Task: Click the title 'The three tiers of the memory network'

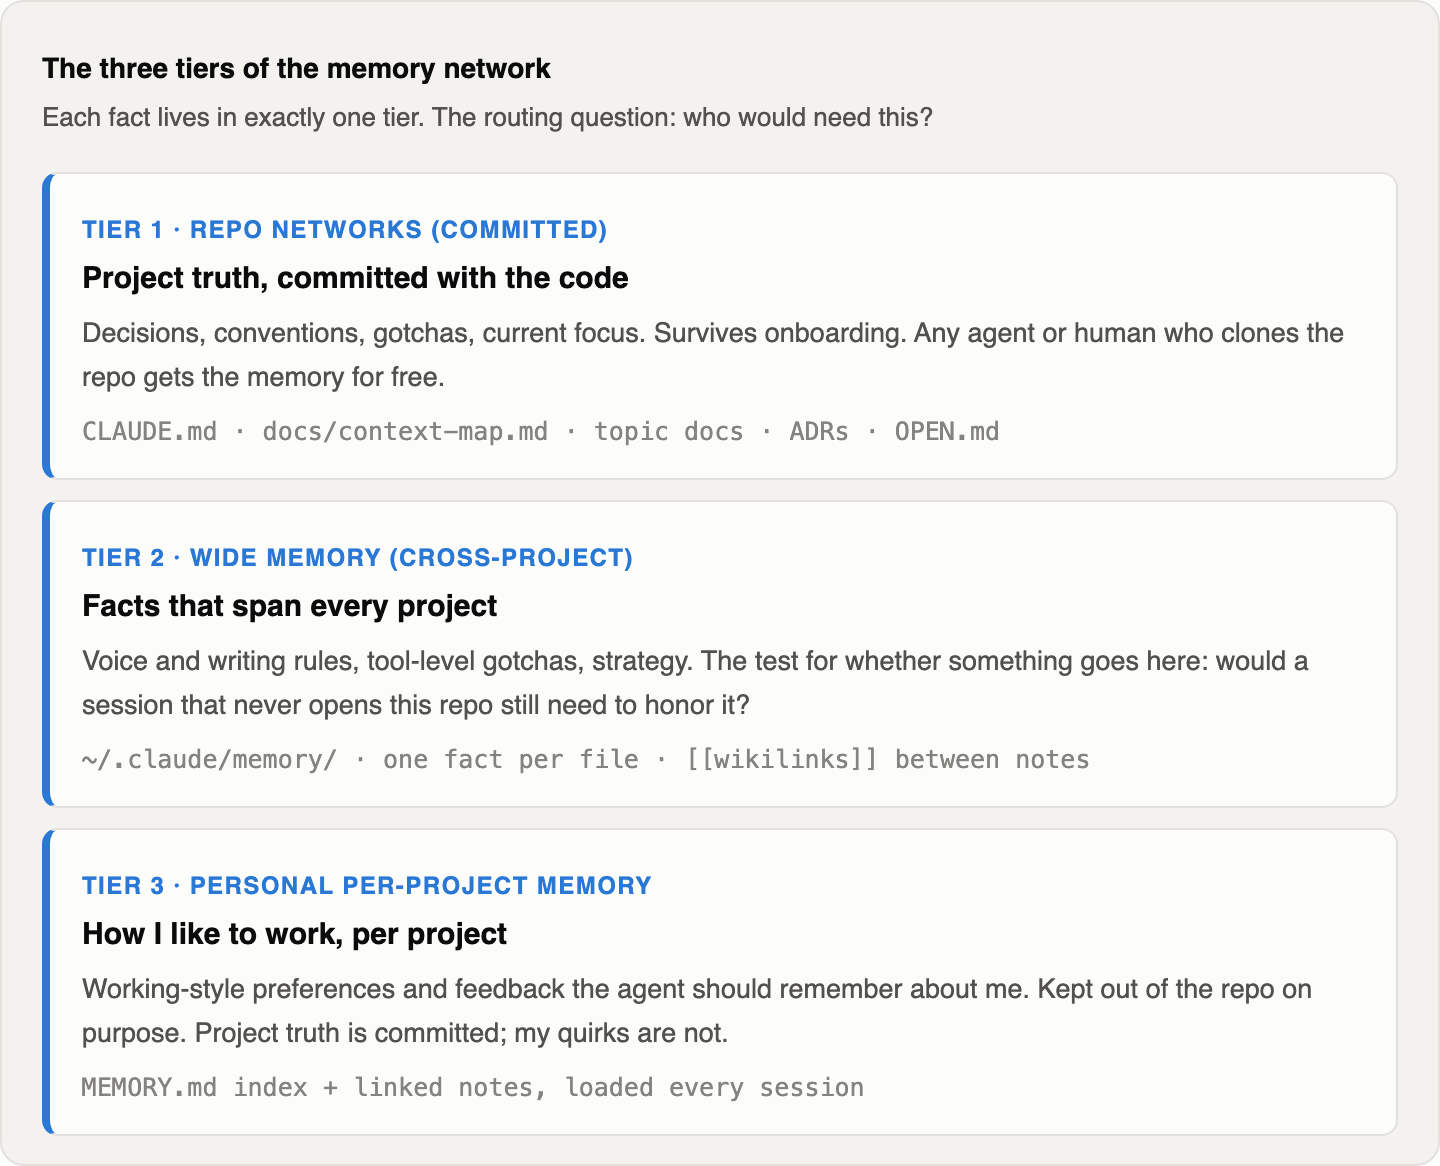Action: (296, 68)
